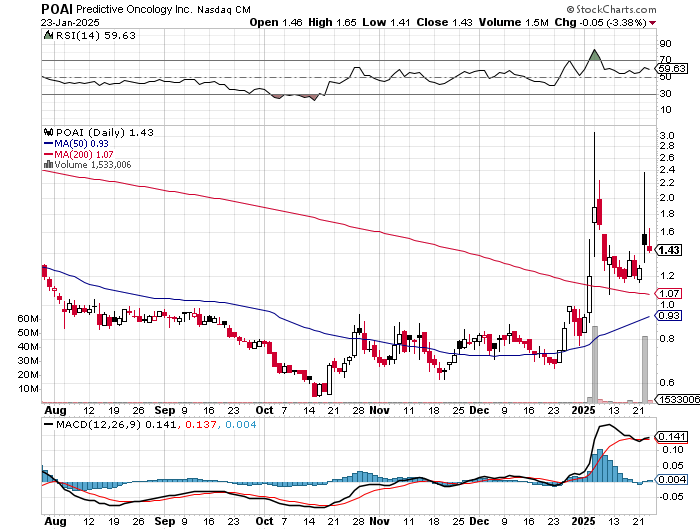Click the 59.63 RSI value tag on right axis
Screen dimensions: 700x530
pyautogui.click(x=672, y=68)
